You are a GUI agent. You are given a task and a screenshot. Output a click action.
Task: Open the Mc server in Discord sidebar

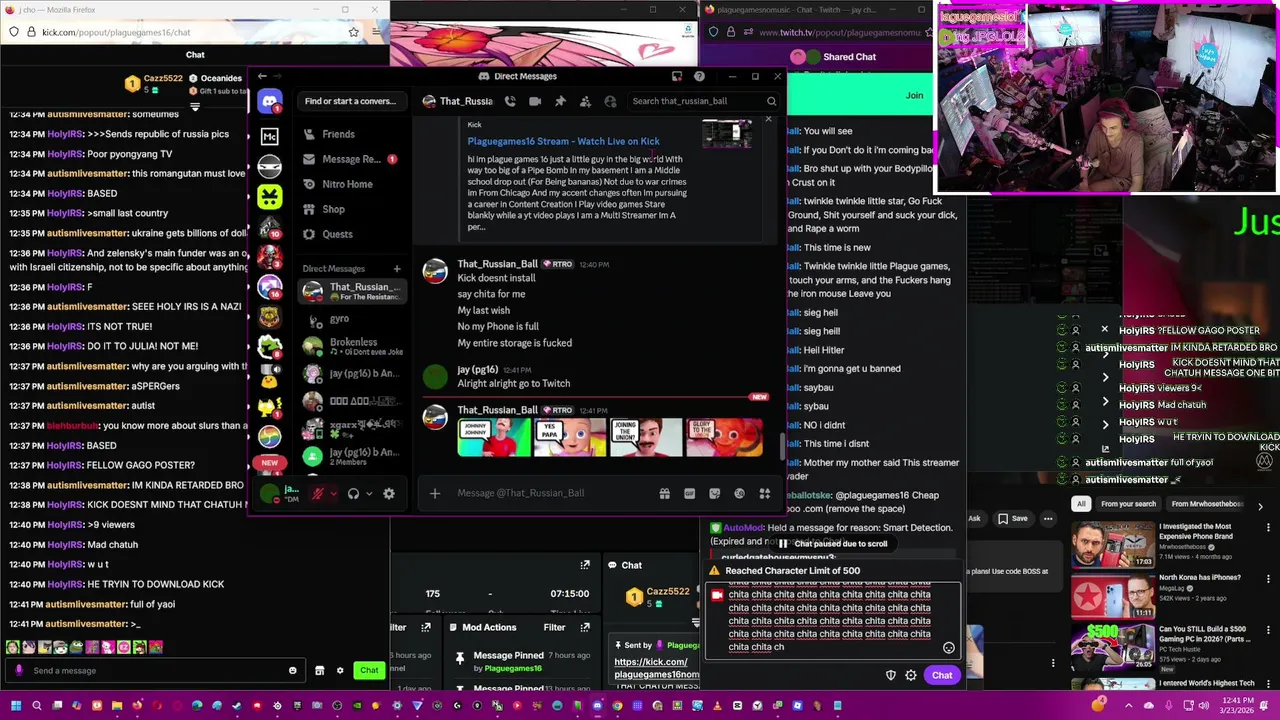coord(269,136)
